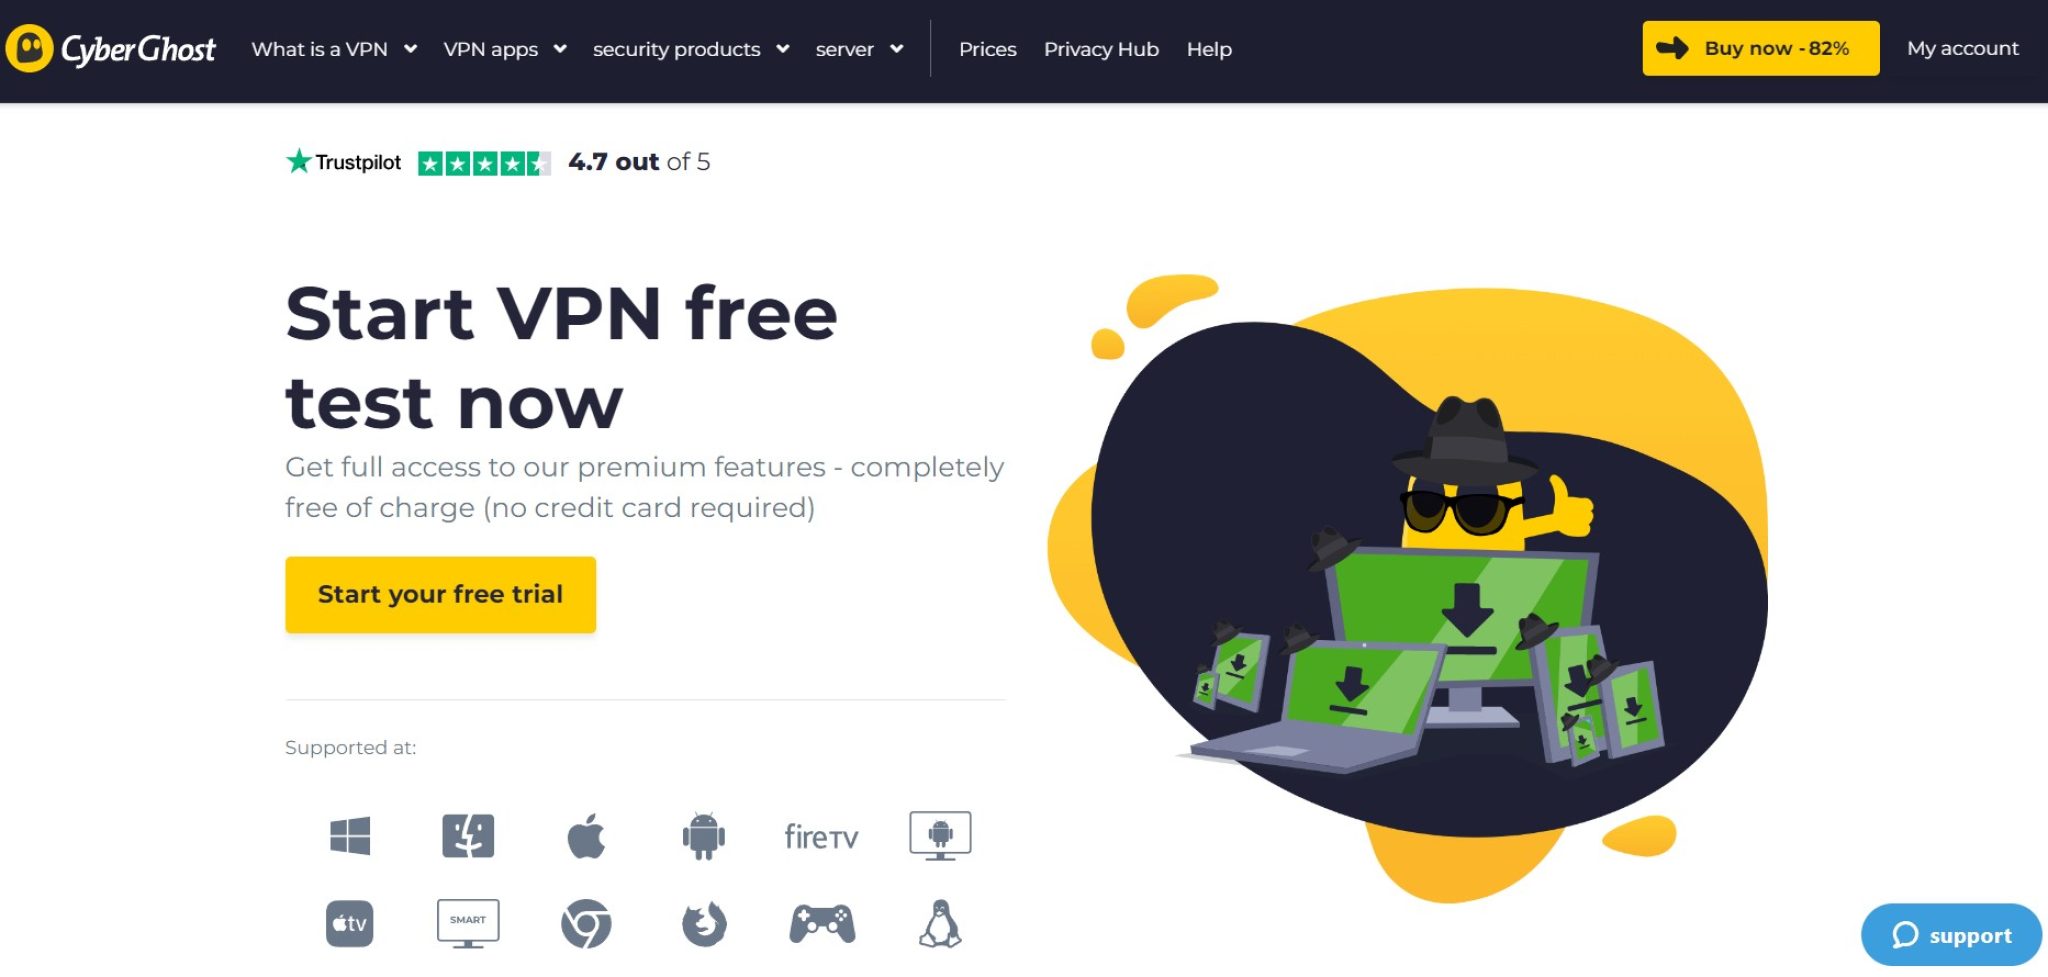2048x977 pixels.
Task: Click the Android TV monitor icon
Action: pyautogui.click(x=940, y=836)
